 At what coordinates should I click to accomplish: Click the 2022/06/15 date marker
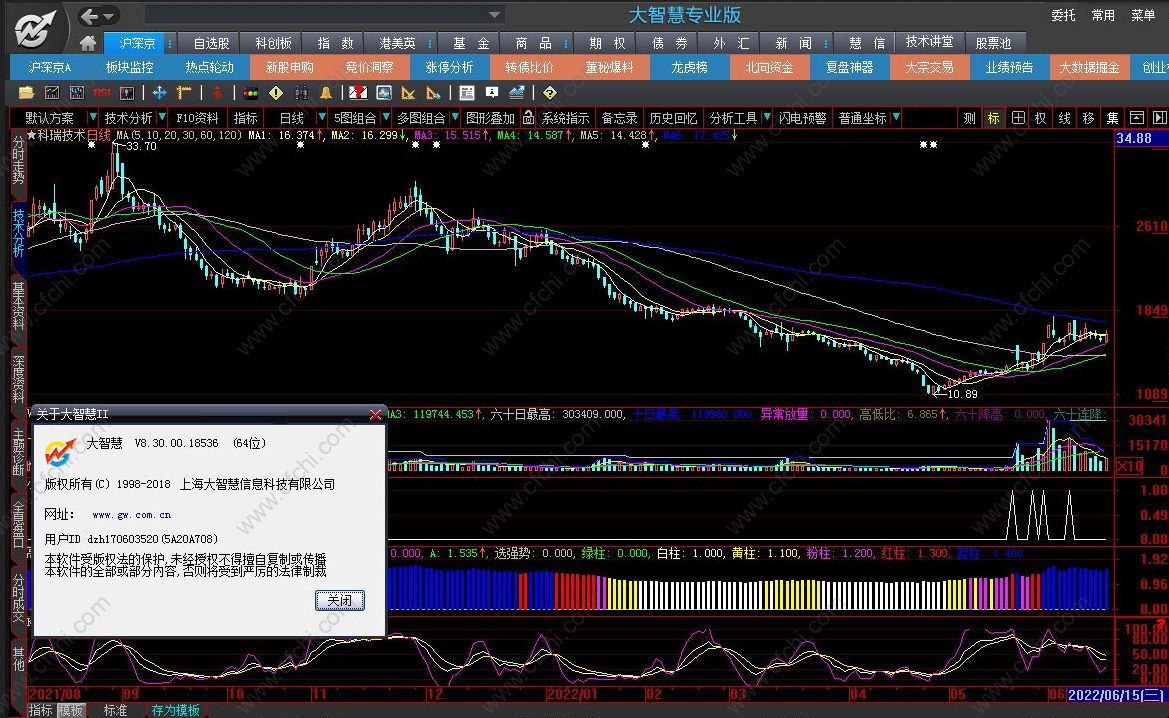(1116, 694)
